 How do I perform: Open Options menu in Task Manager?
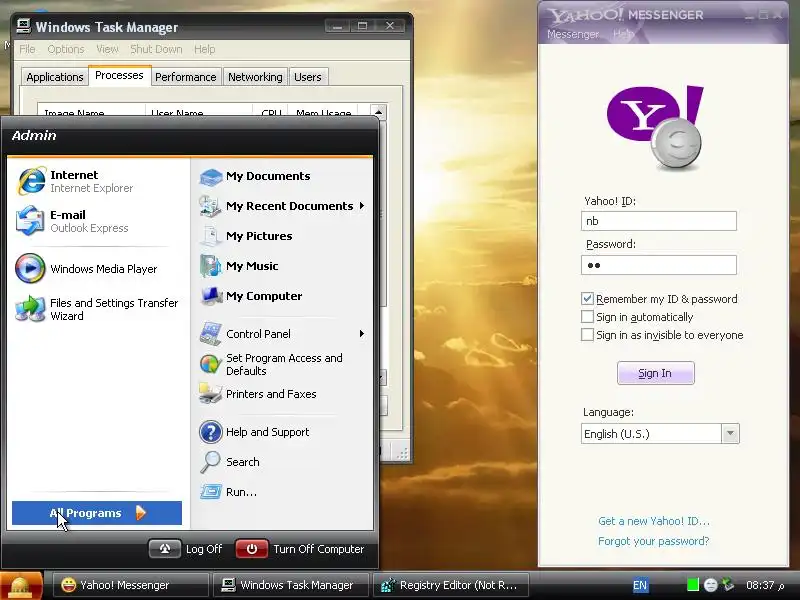[66, 49]
